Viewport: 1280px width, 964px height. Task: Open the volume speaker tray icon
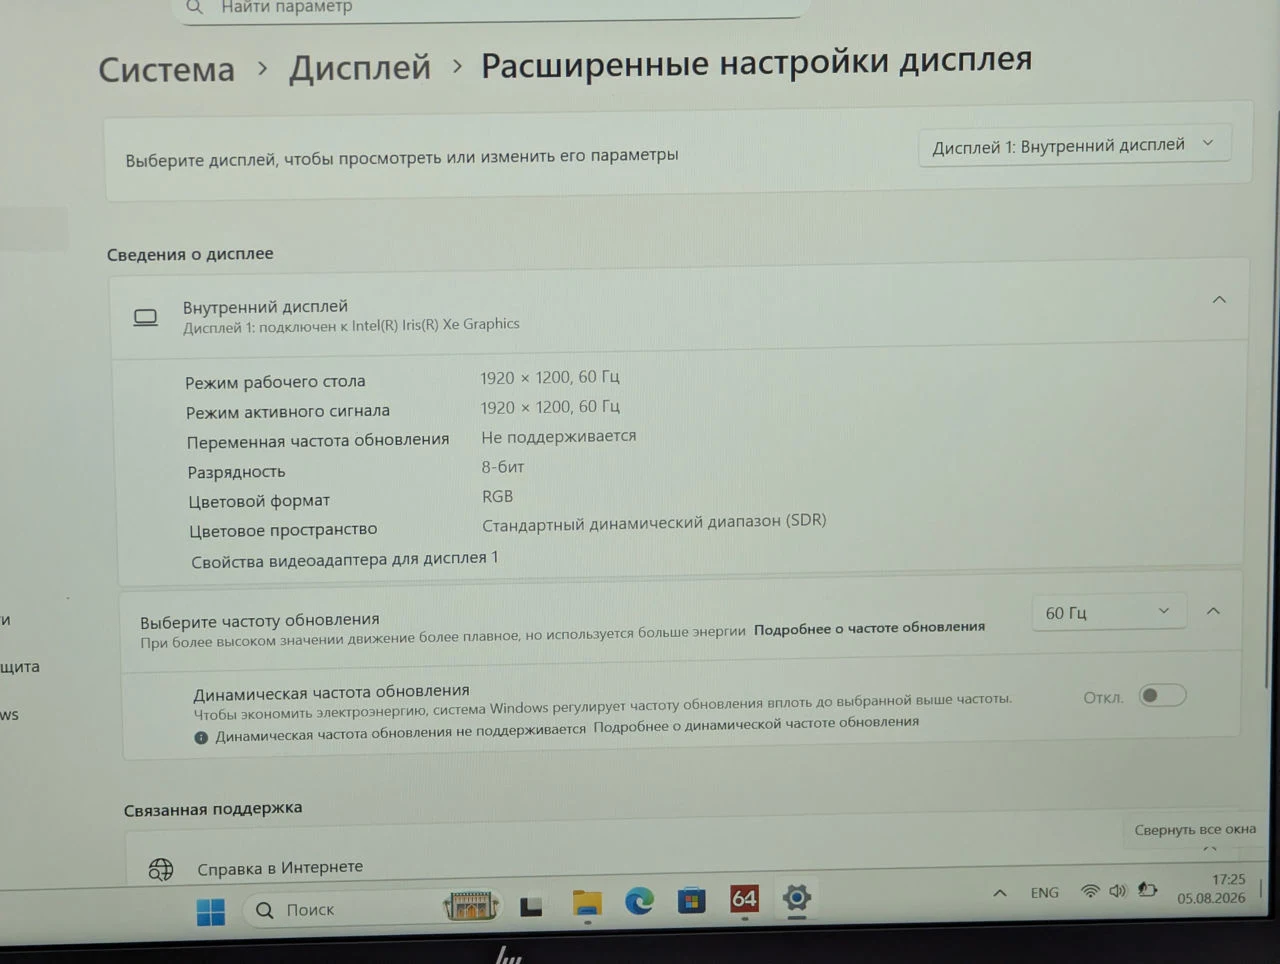click(1118, 890)
